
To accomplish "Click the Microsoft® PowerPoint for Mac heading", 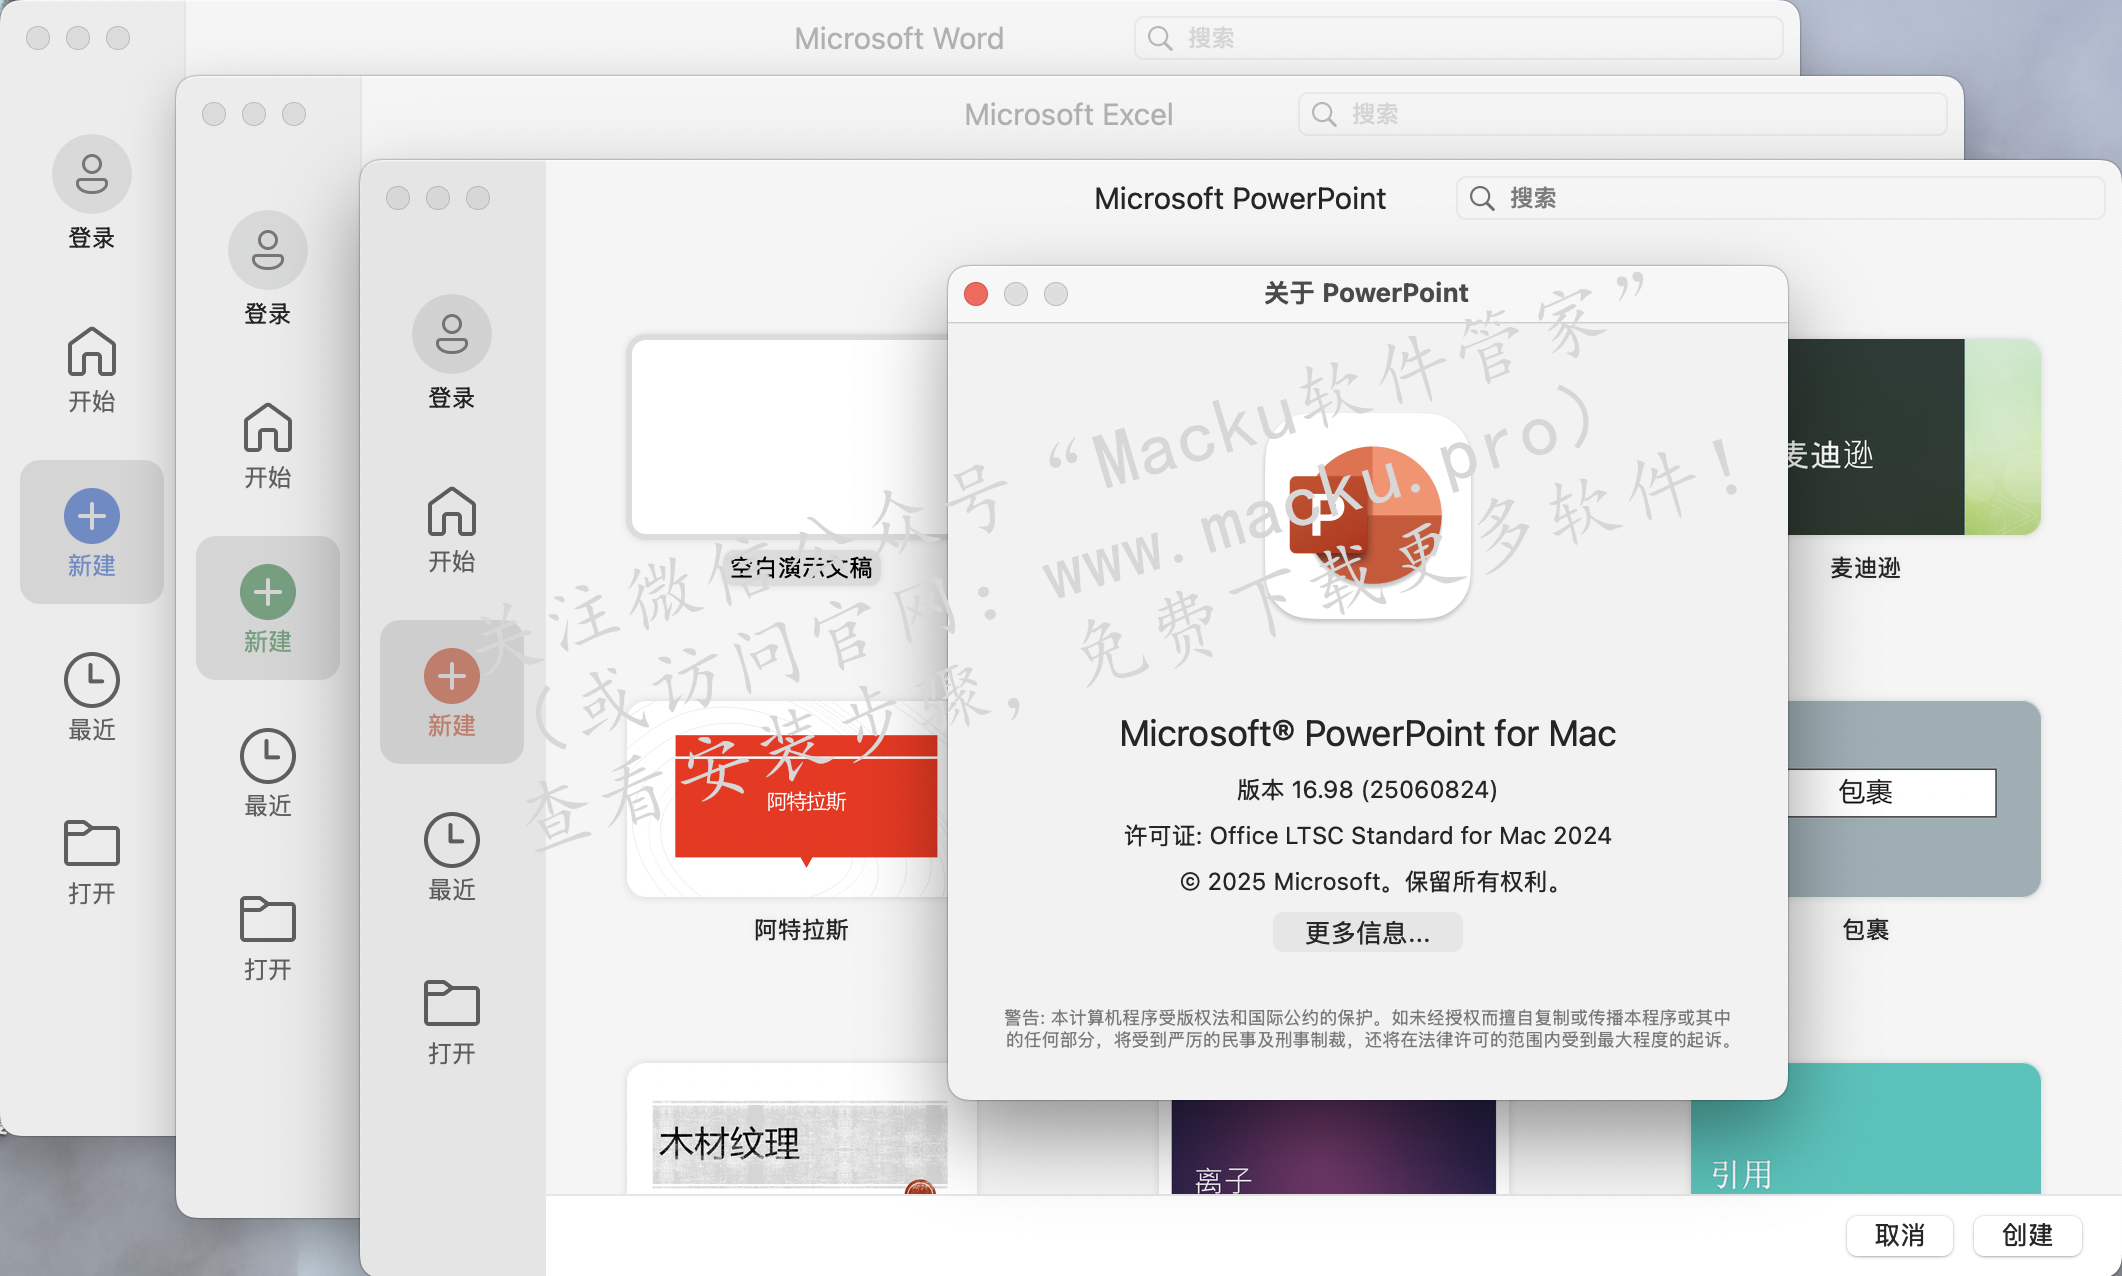I will pos(1367,734).
